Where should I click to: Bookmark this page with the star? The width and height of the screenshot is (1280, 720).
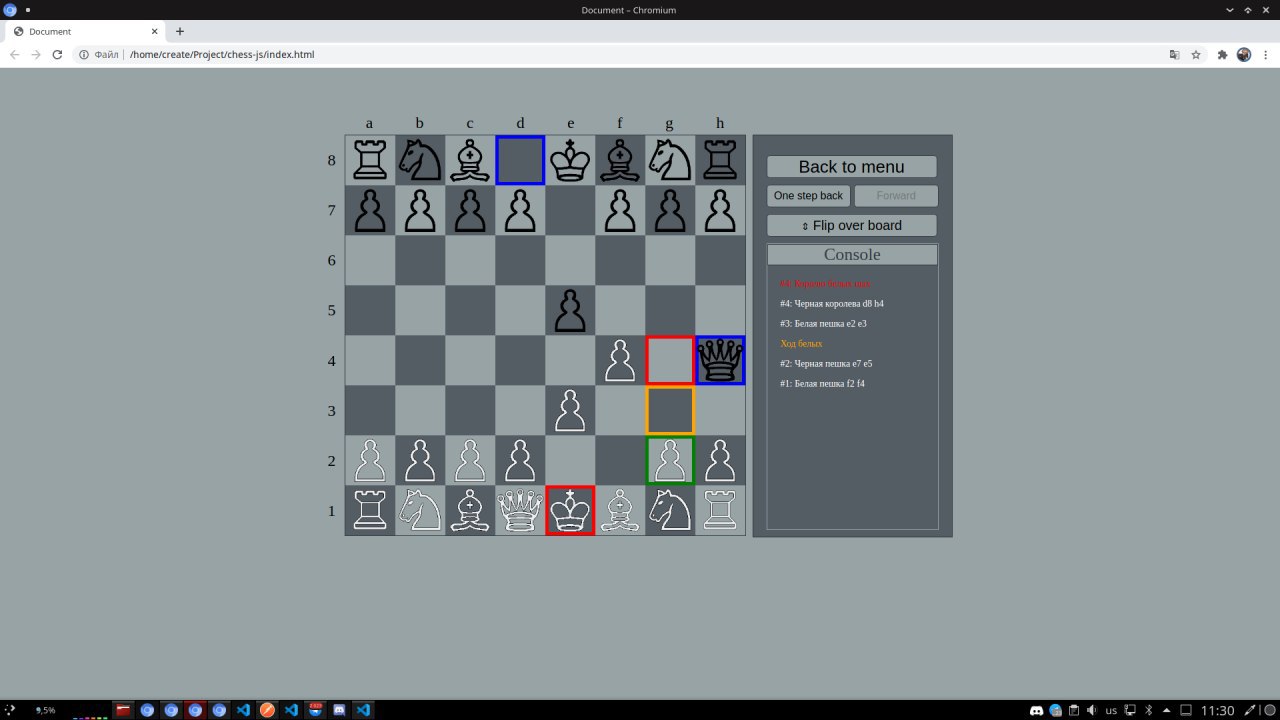click(1196, 54)
